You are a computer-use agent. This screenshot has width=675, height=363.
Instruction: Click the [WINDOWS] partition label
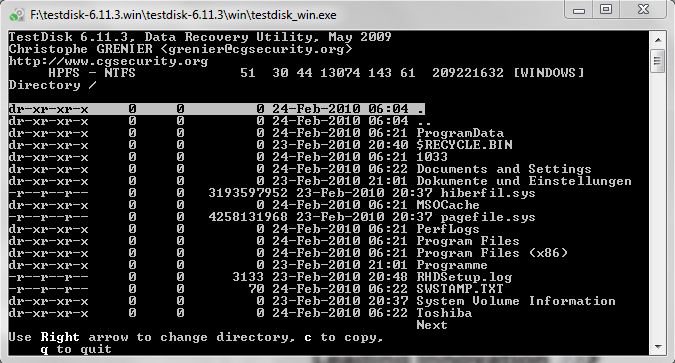coord(549,73)
